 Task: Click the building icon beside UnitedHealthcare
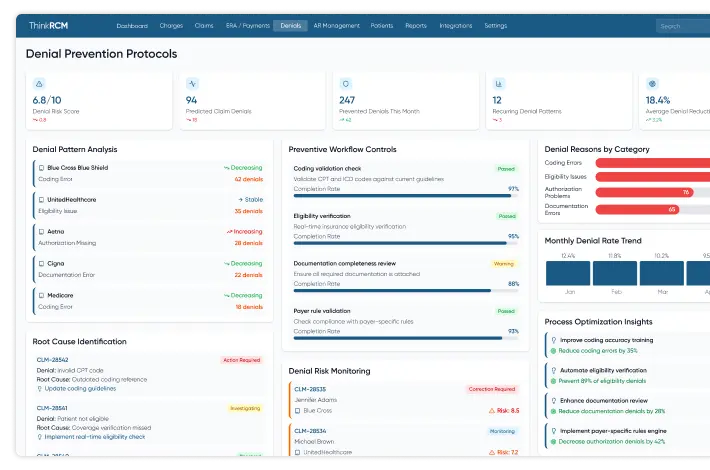click(41, 200)
